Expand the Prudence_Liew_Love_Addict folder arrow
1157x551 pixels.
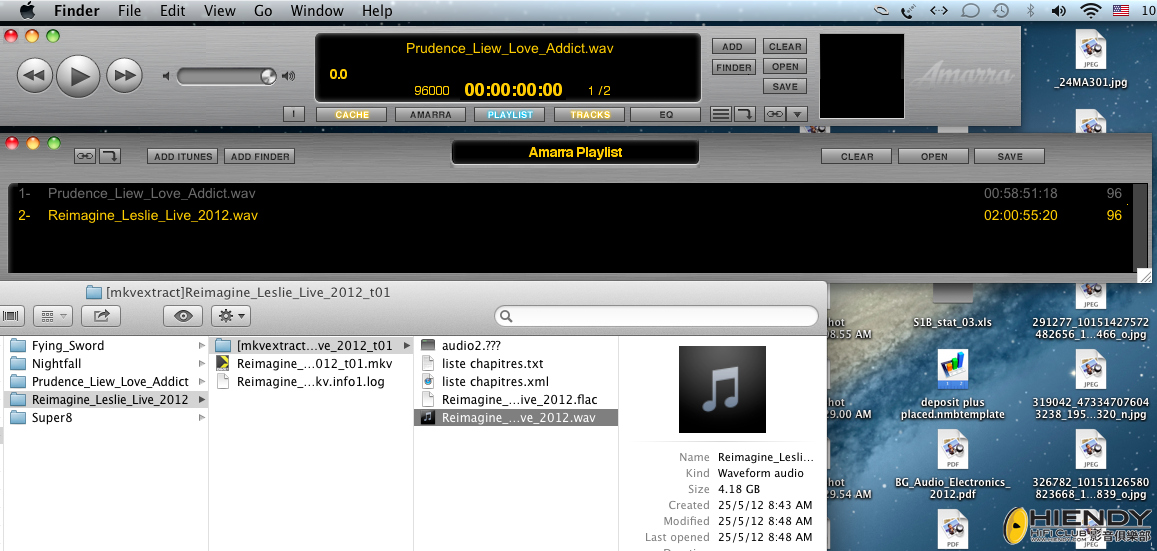click(201, 381)
